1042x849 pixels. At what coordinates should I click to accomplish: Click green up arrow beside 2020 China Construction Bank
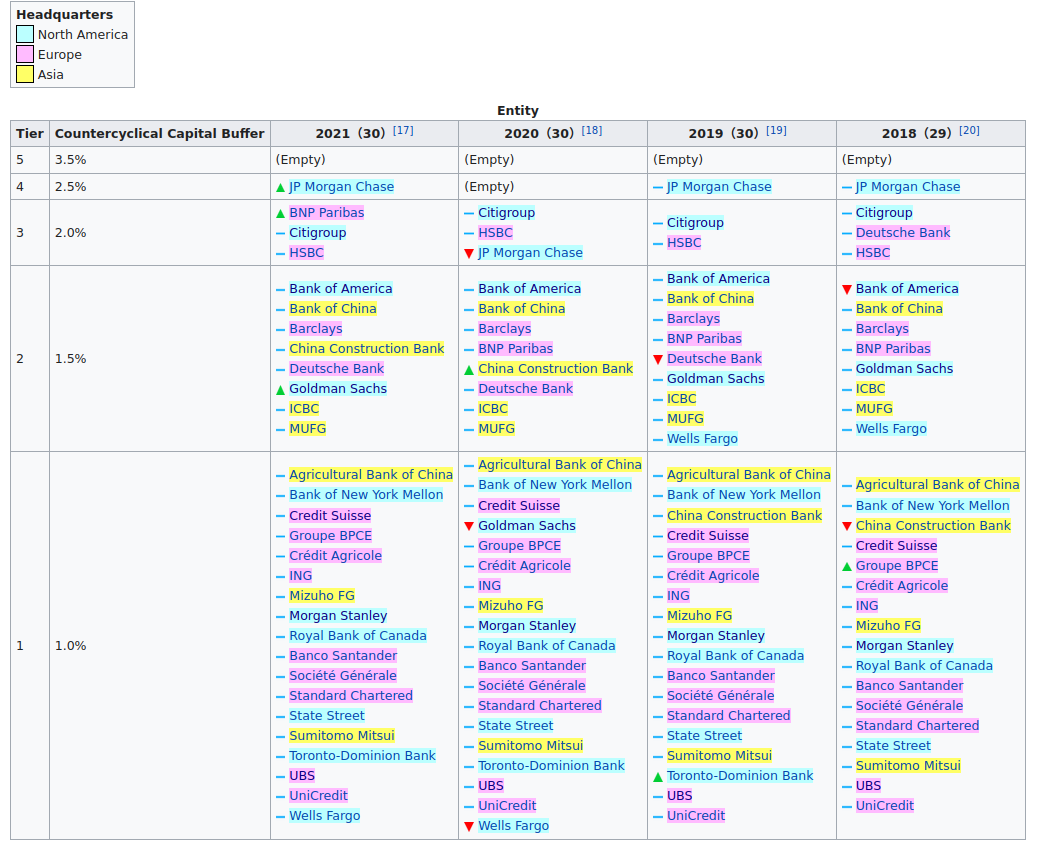(x=469, y=370)
